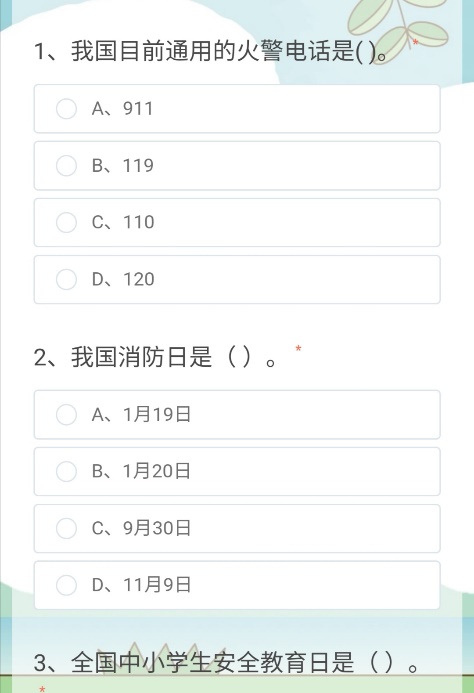The height and width of the screenshot is (693, 474).
Task: Click question 3 title 安全教育日
Action: point(226,663)
